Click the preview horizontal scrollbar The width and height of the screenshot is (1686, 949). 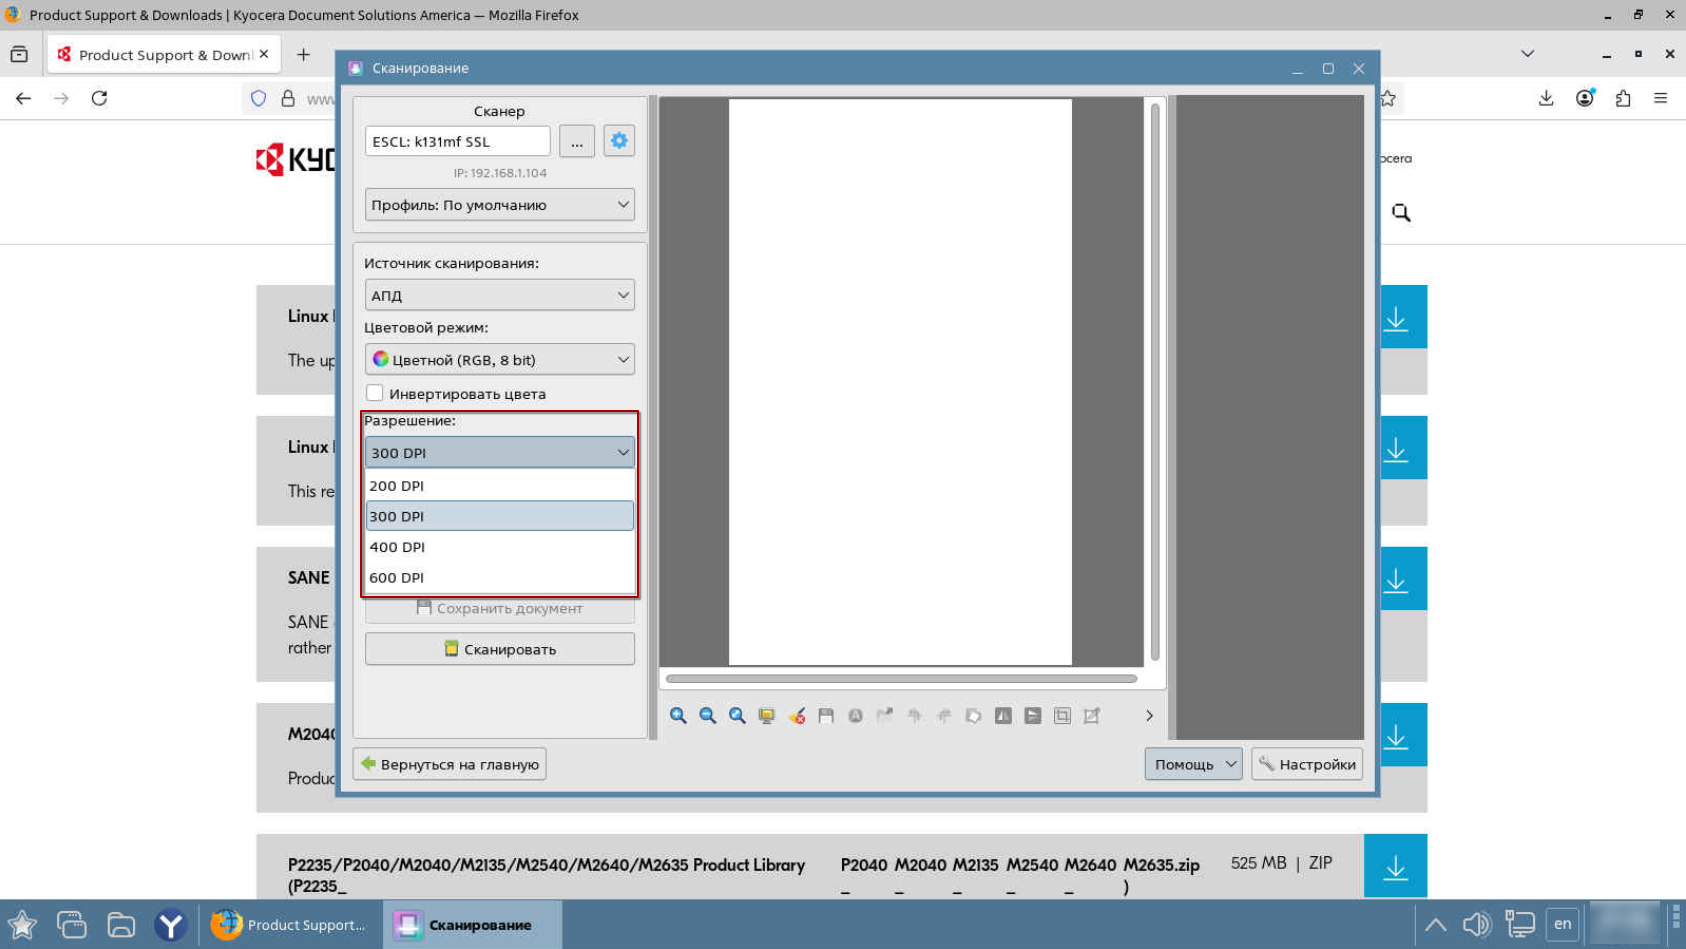[x=900, y=678]
